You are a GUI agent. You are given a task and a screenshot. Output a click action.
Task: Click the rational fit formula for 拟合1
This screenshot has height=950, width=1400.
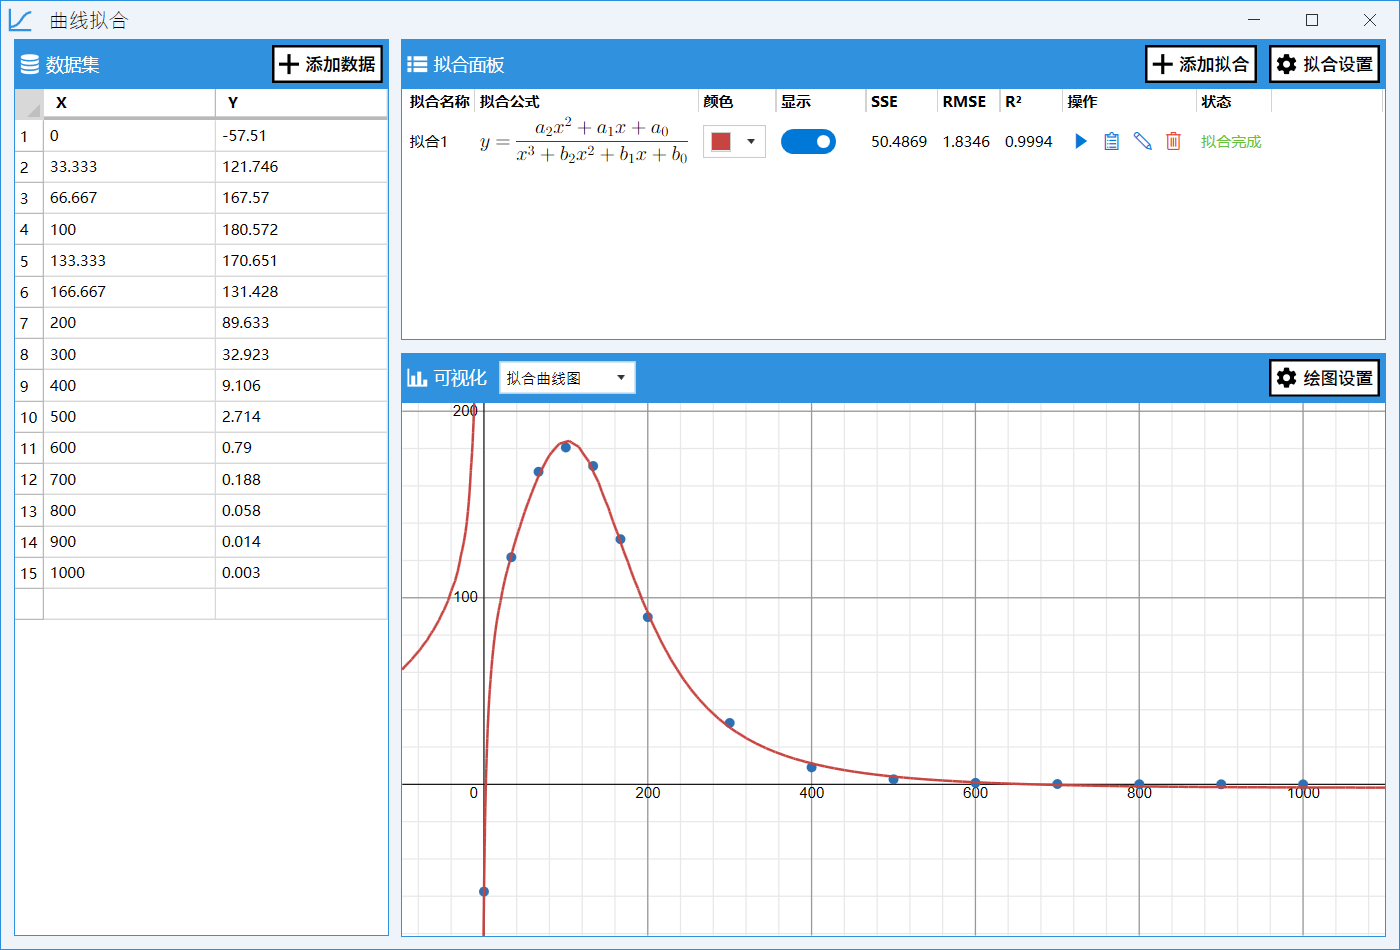point(584,142)
